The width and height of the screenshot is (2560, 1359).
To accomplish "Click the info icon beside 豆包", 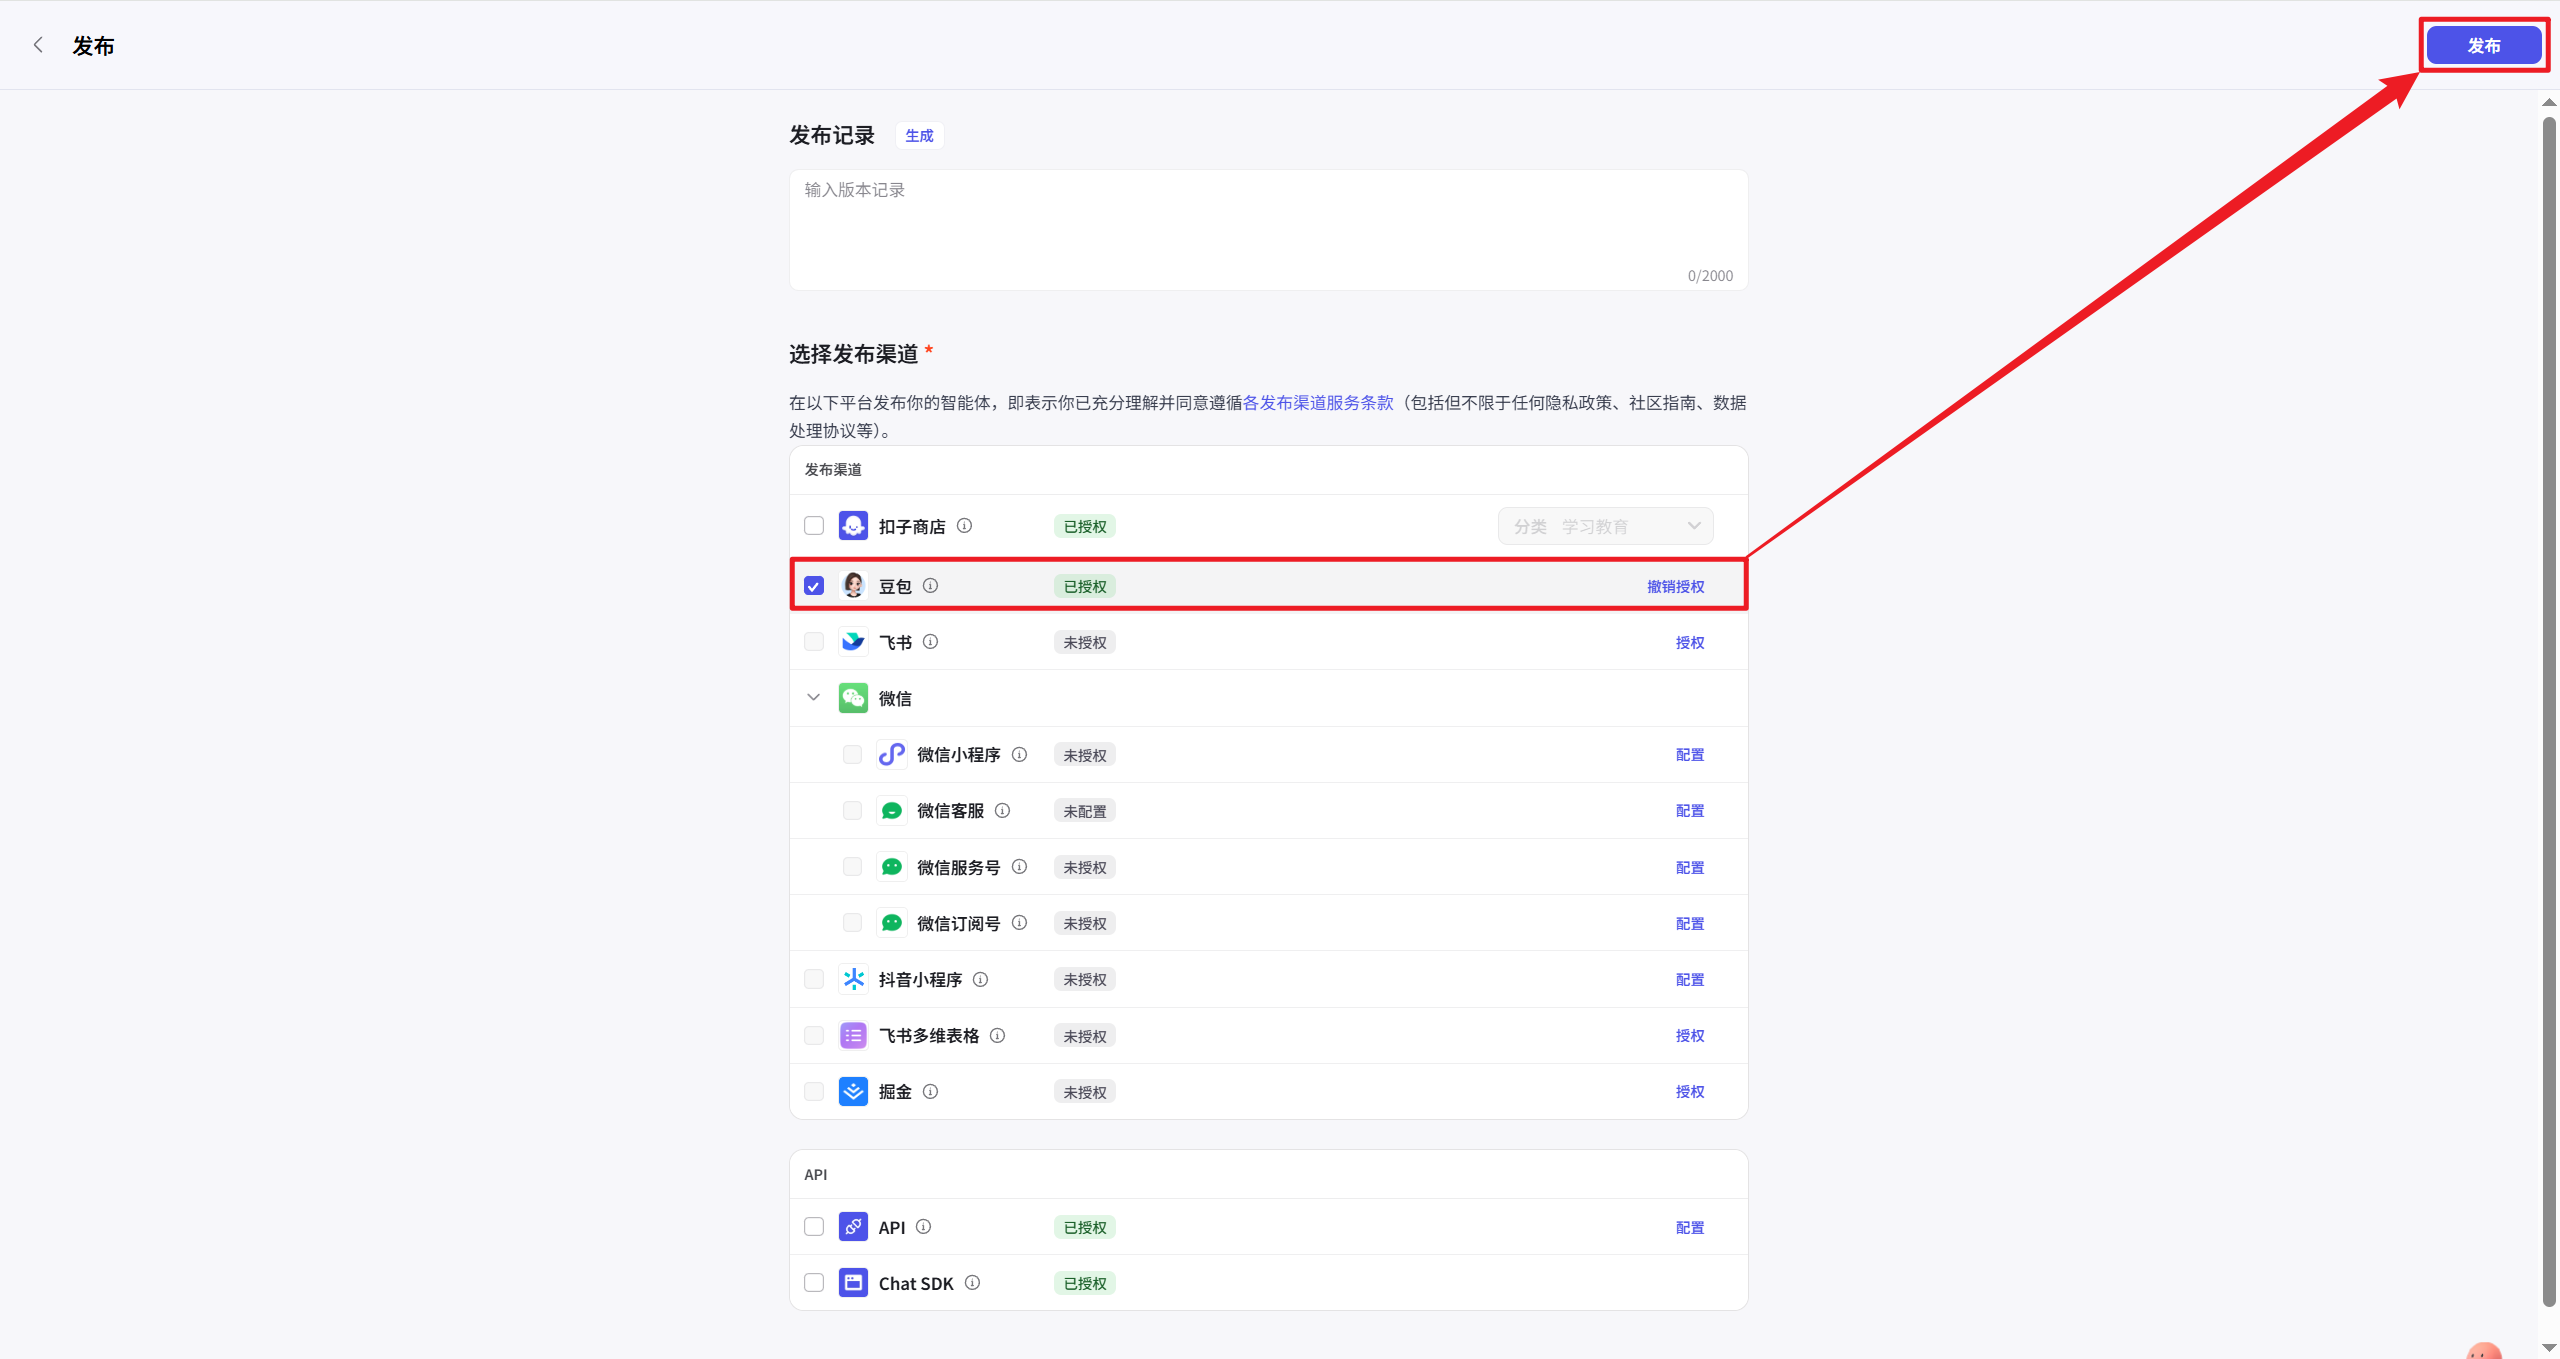I will click(x=930, y=586).
